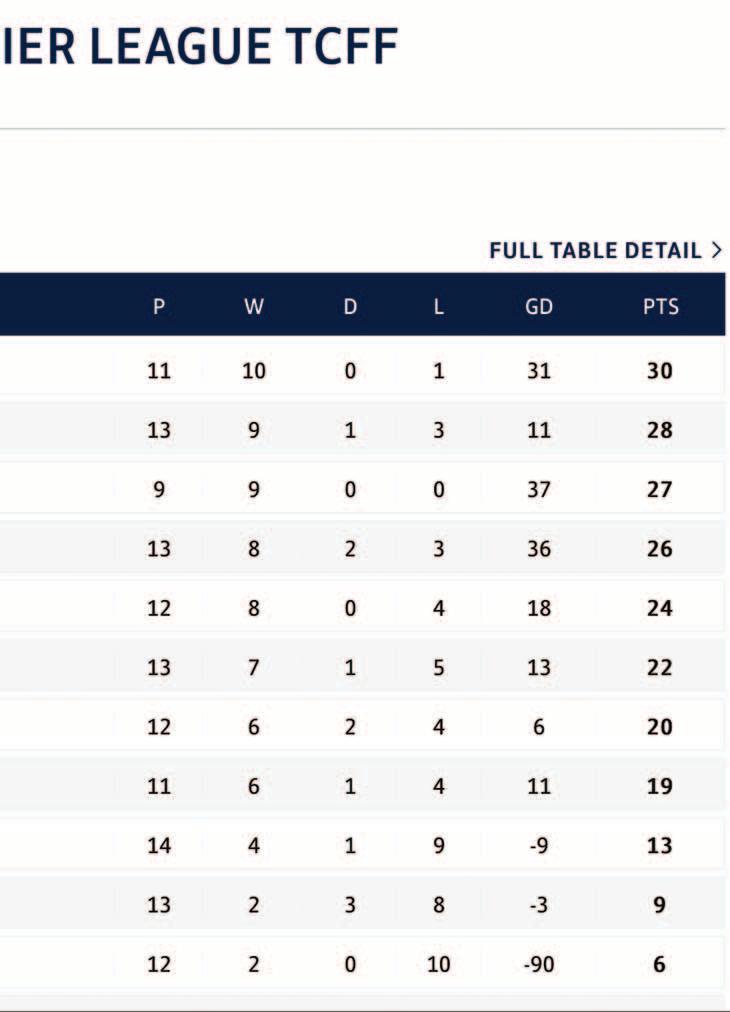Click the GD column header
This screenshot has height=1012, width=730.
(539, 307)
